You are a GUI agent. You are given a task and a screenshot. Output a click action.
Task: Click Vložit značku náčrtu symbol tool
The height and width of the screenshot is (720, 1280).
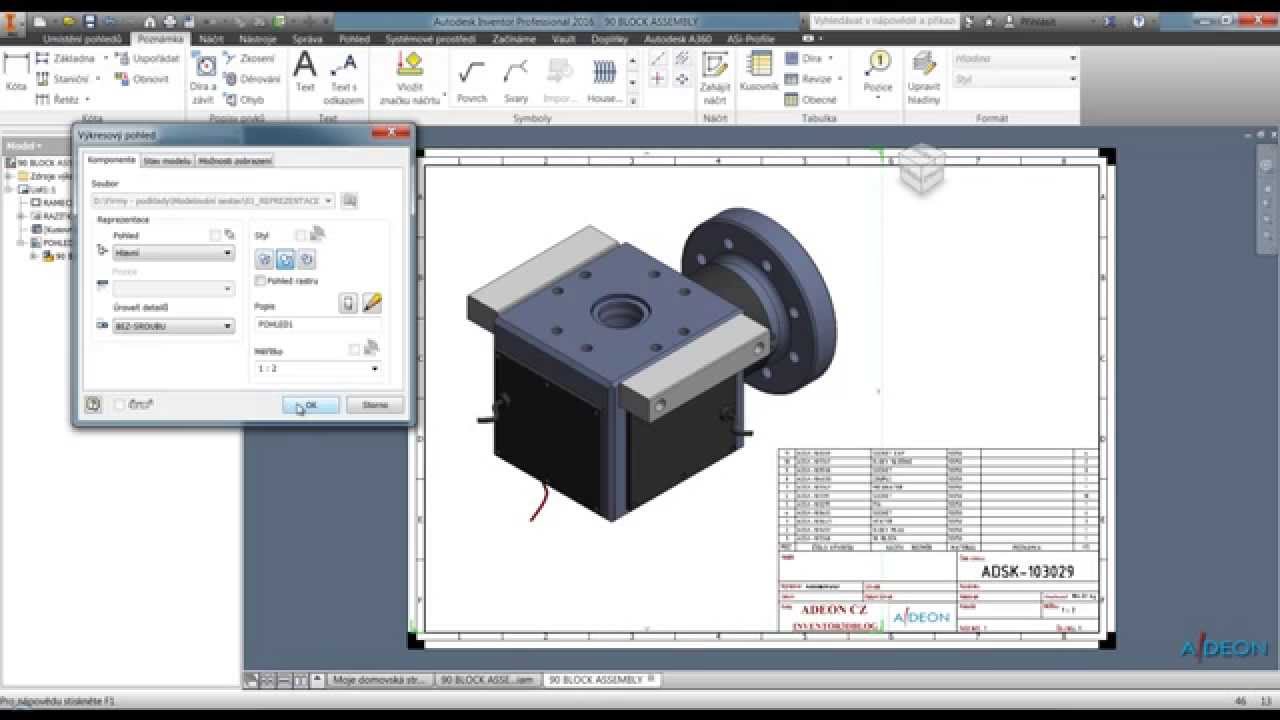pos(409,78)
